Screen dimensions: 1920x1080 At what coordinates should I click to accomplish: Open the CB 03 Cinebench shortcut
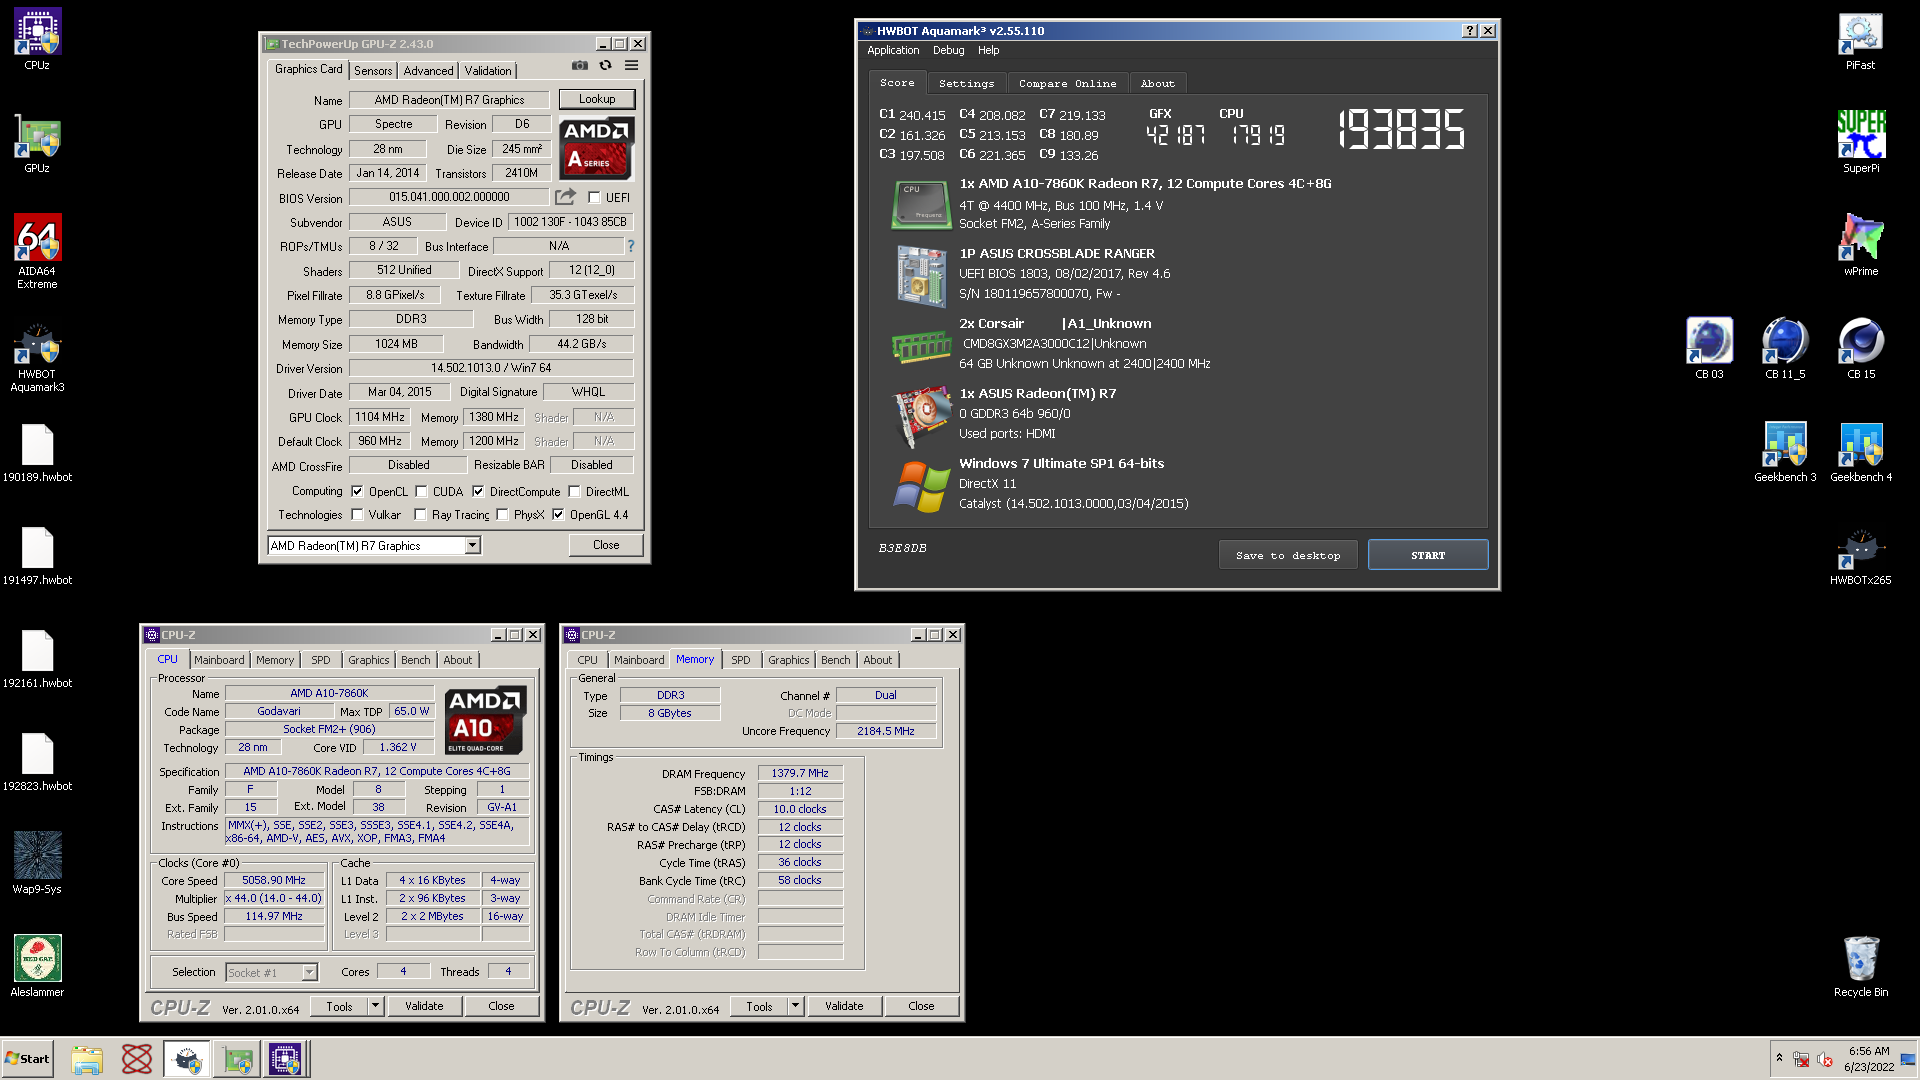(x=1709, y=348)
